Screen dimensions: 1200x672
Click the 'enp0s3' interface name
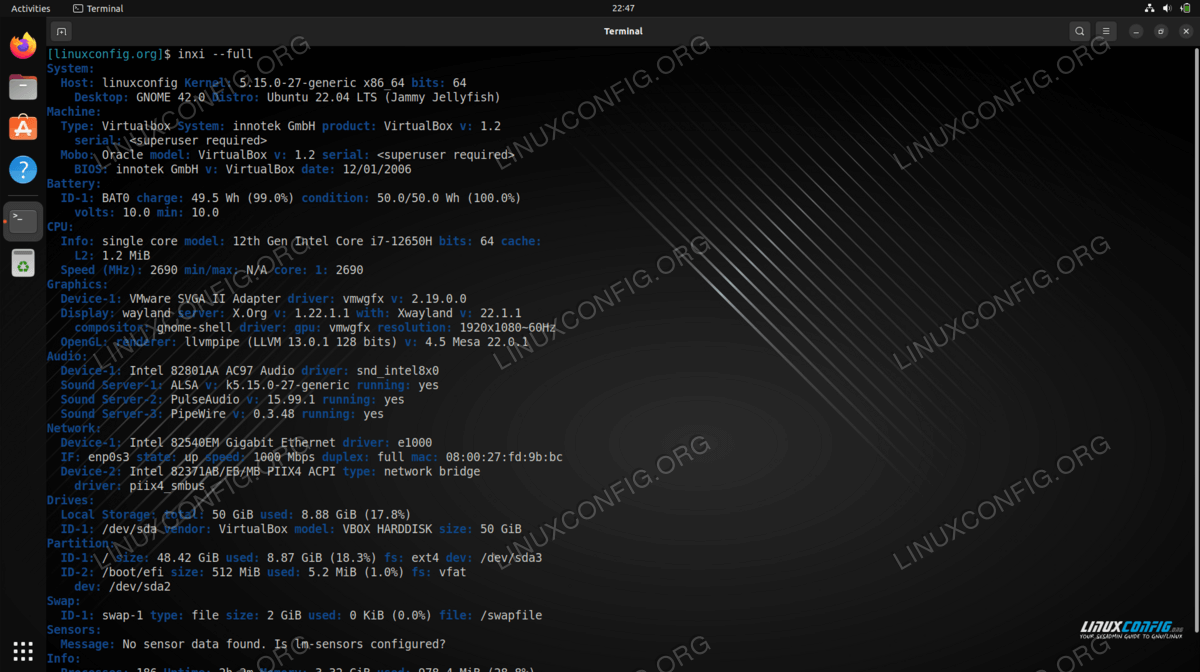coord(109,457)
